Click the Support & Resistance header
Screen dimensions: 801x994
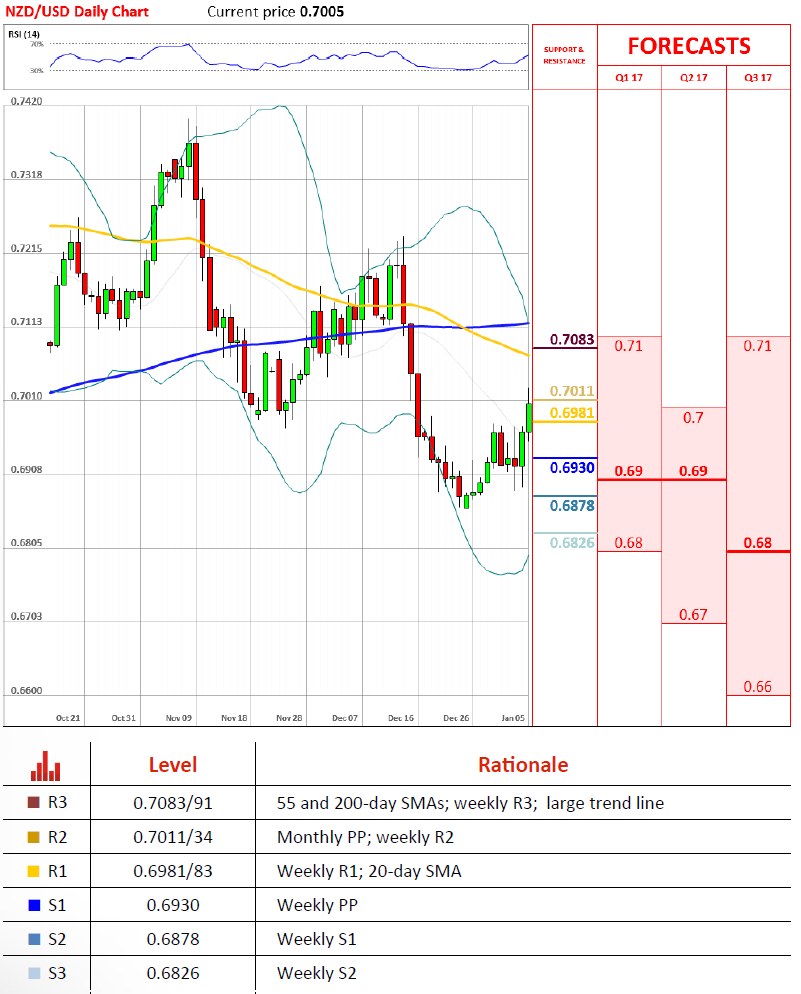pyautogui.click(x=564, y=55)
